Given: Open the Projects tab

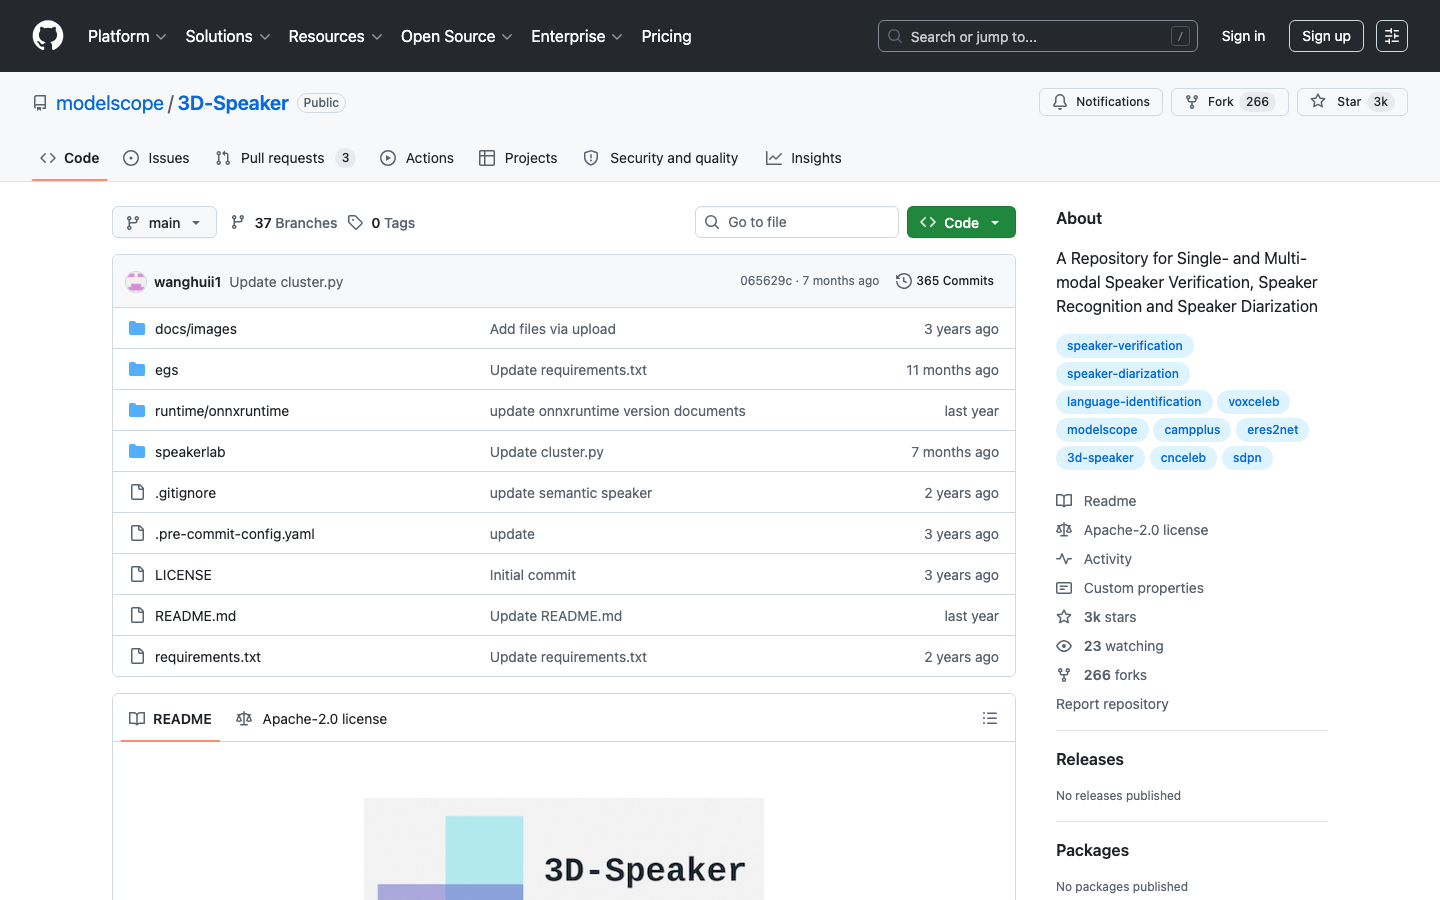Looking at the screenshot, I should coord(518,158).
